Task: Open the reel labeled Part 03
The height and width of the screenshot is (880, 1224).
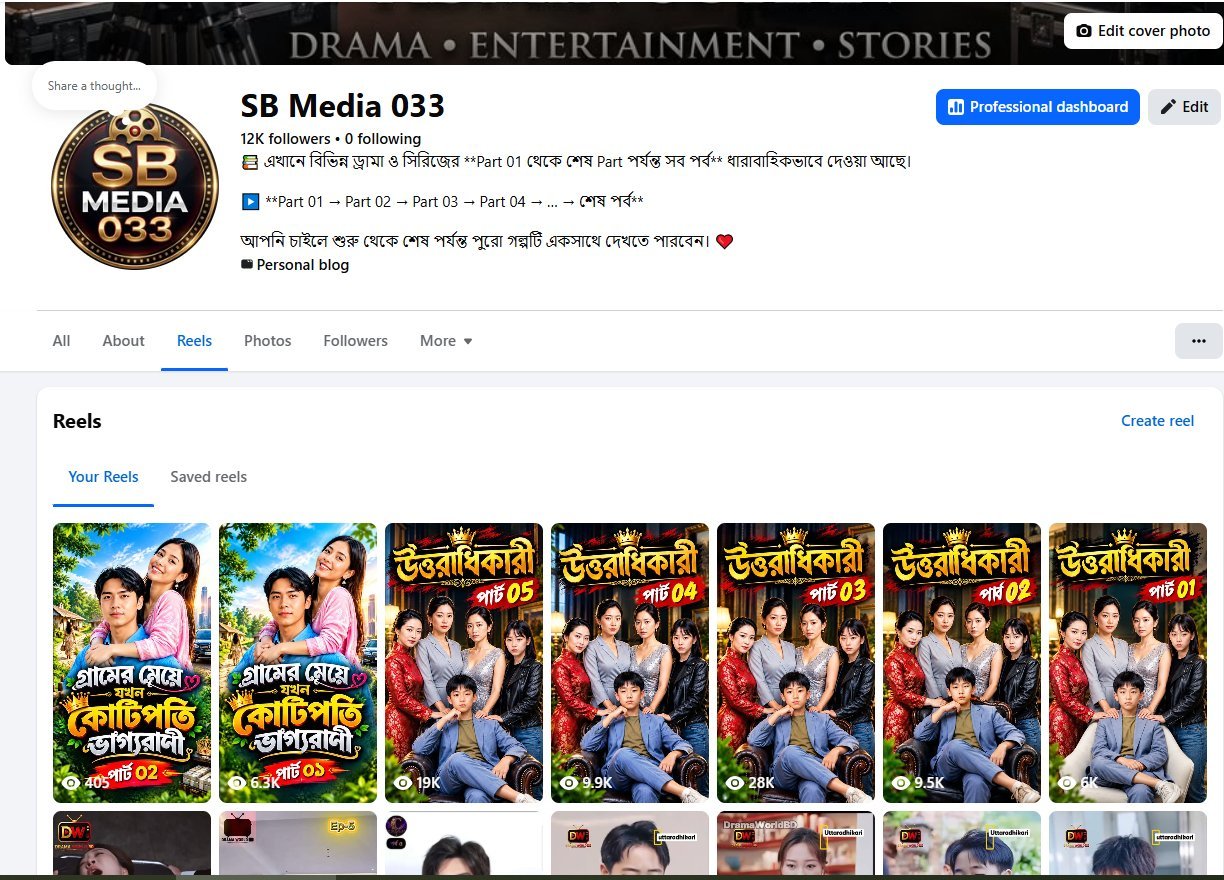Action: (x=796, y=662)
